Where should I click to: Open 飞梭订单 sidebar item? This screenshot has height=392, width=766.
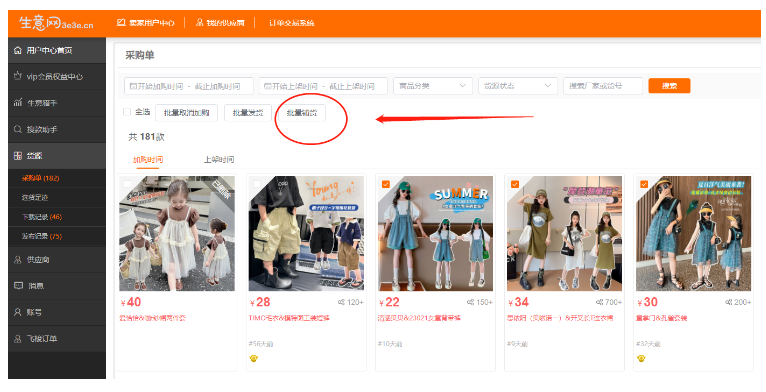(57, 339)
